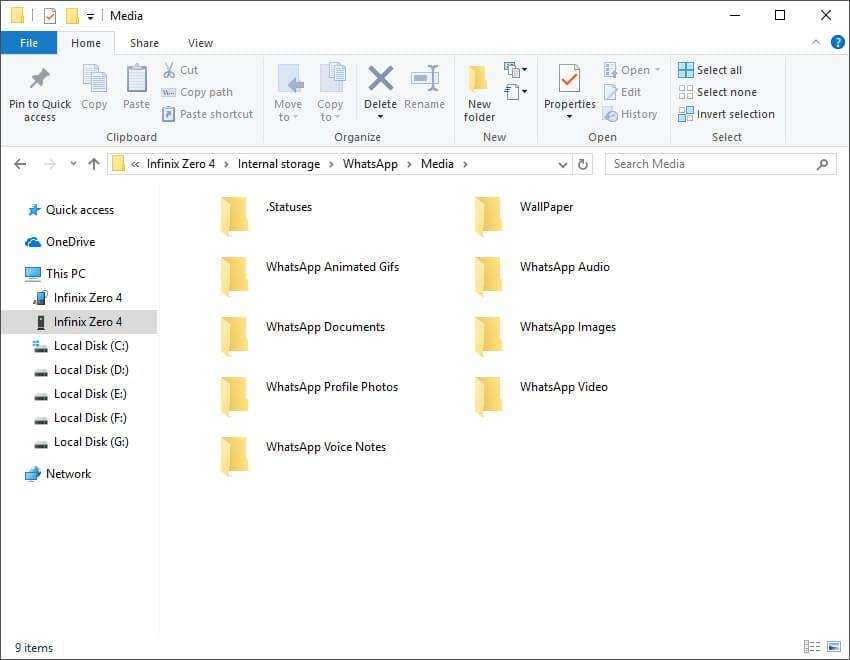Select OneDrive in navigation pane
850x660 pixels.
70,242
